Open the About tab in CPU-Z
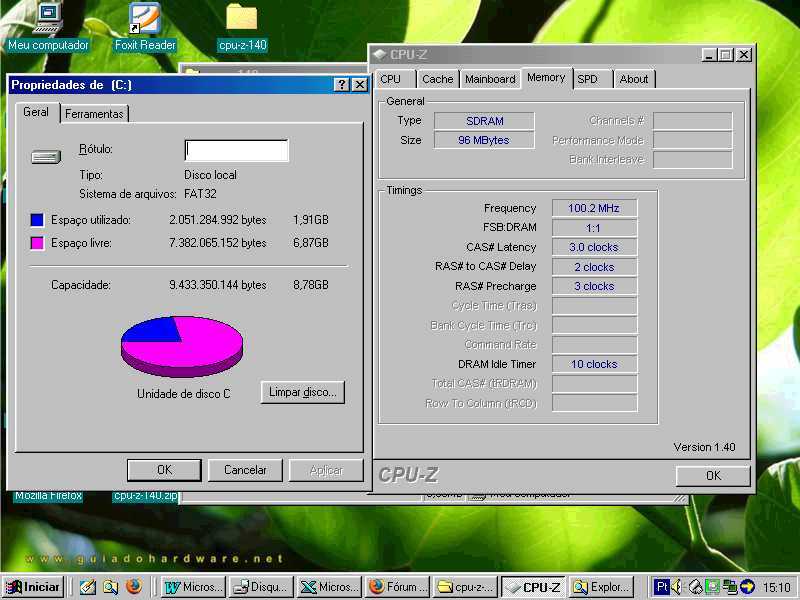The height and width of the screenshot is (600, 800). 634,79
